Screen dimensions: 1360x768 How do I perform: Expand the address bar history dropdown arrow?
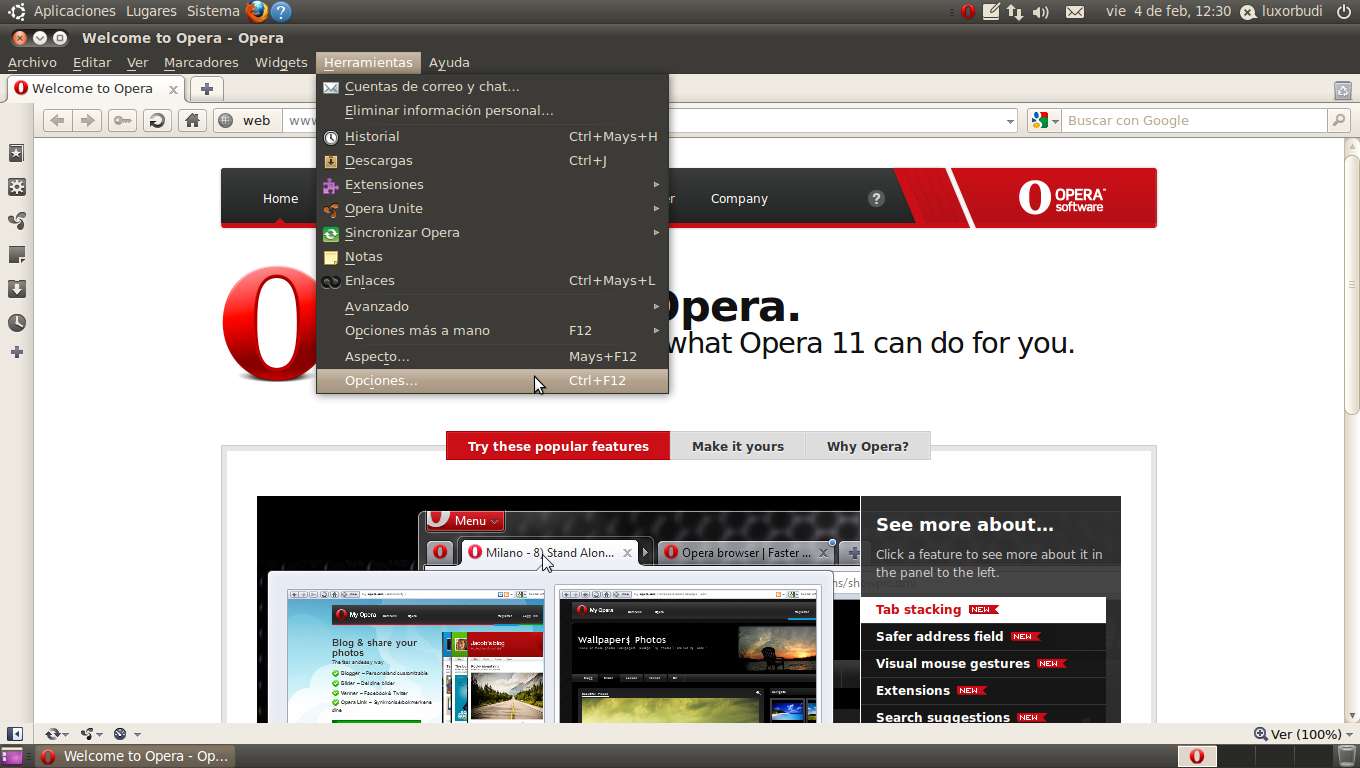[1010, 121]
